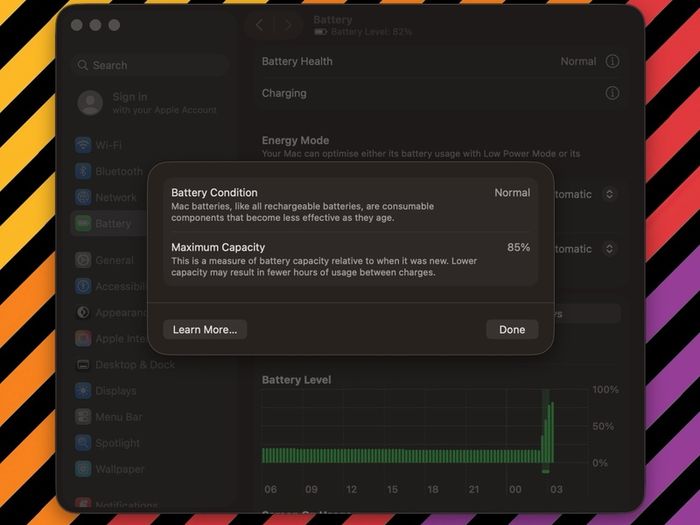Screen dimensions: 700x525
Task: Click the Battery Health info icon
Action: tap(612, 61)
